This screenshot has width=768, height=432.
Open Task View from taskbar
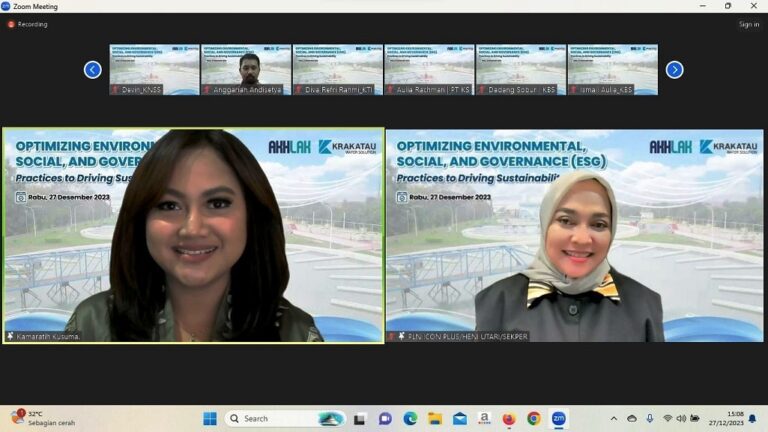tap(360, 419)
